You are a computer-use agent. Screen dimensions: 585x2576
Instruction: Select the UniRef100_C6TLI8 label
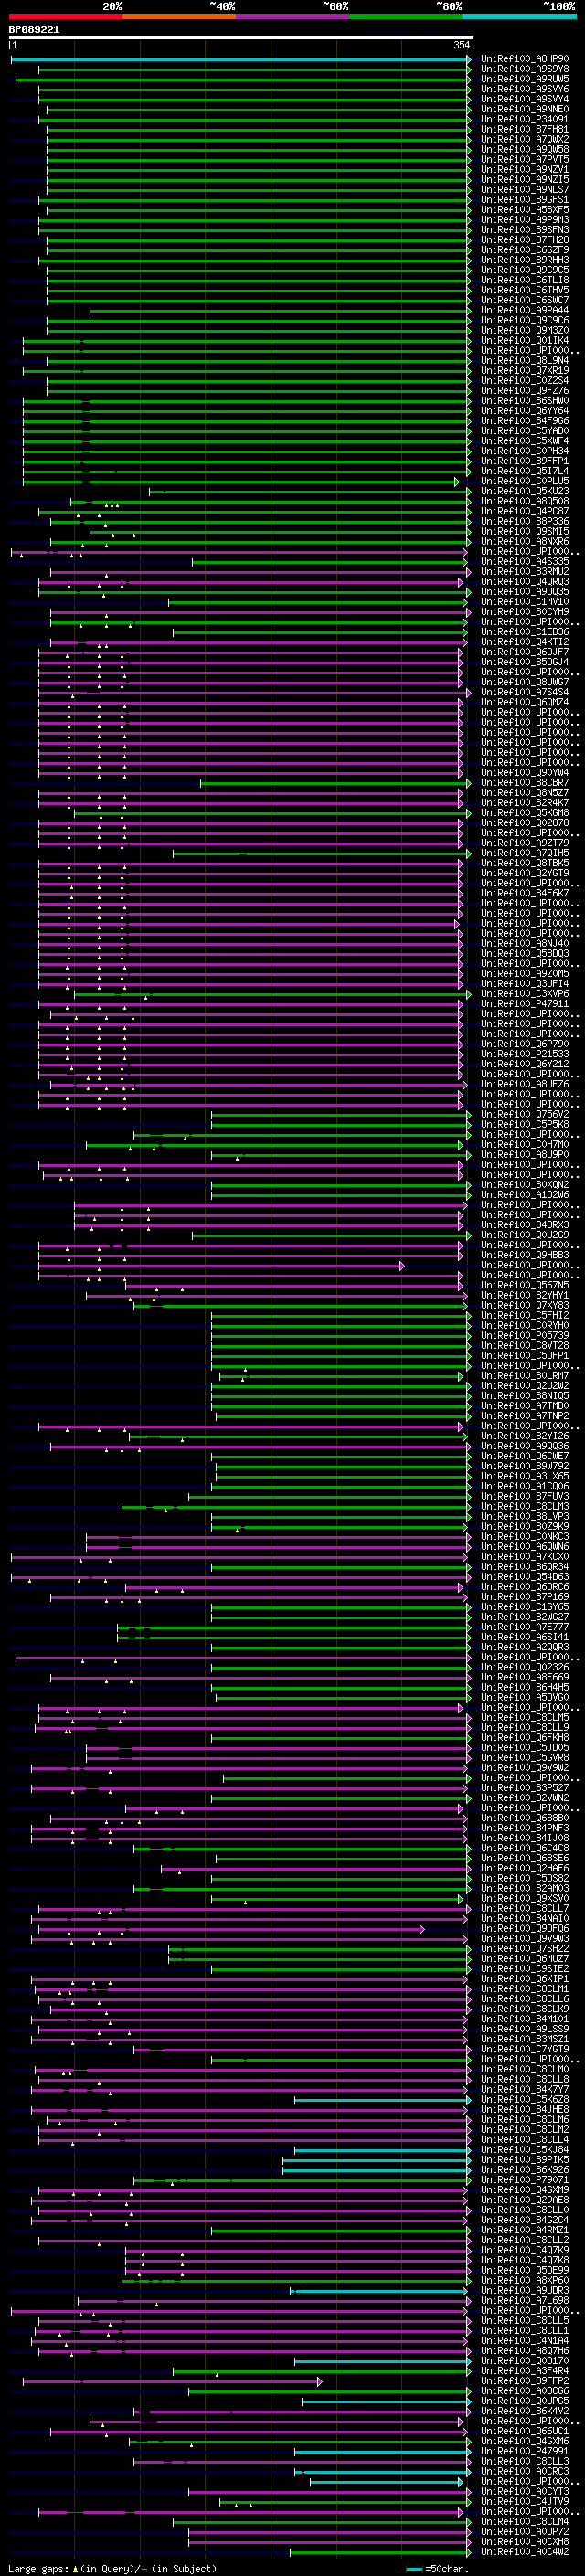[525, 280]
